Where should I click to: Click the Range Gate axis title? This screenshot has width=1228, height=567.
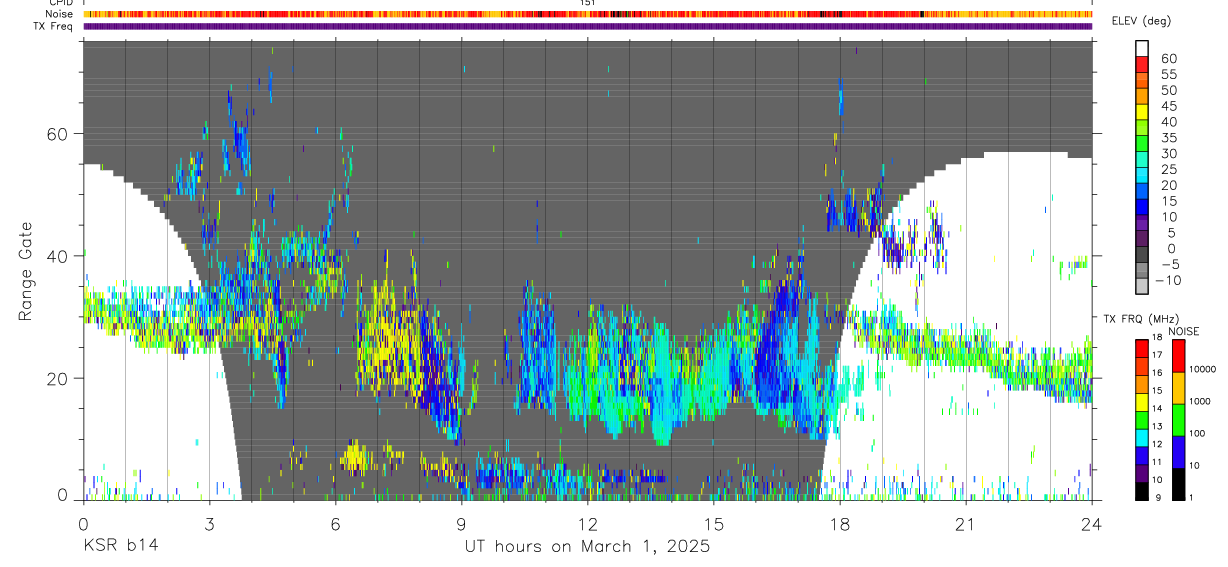(27, 270)
